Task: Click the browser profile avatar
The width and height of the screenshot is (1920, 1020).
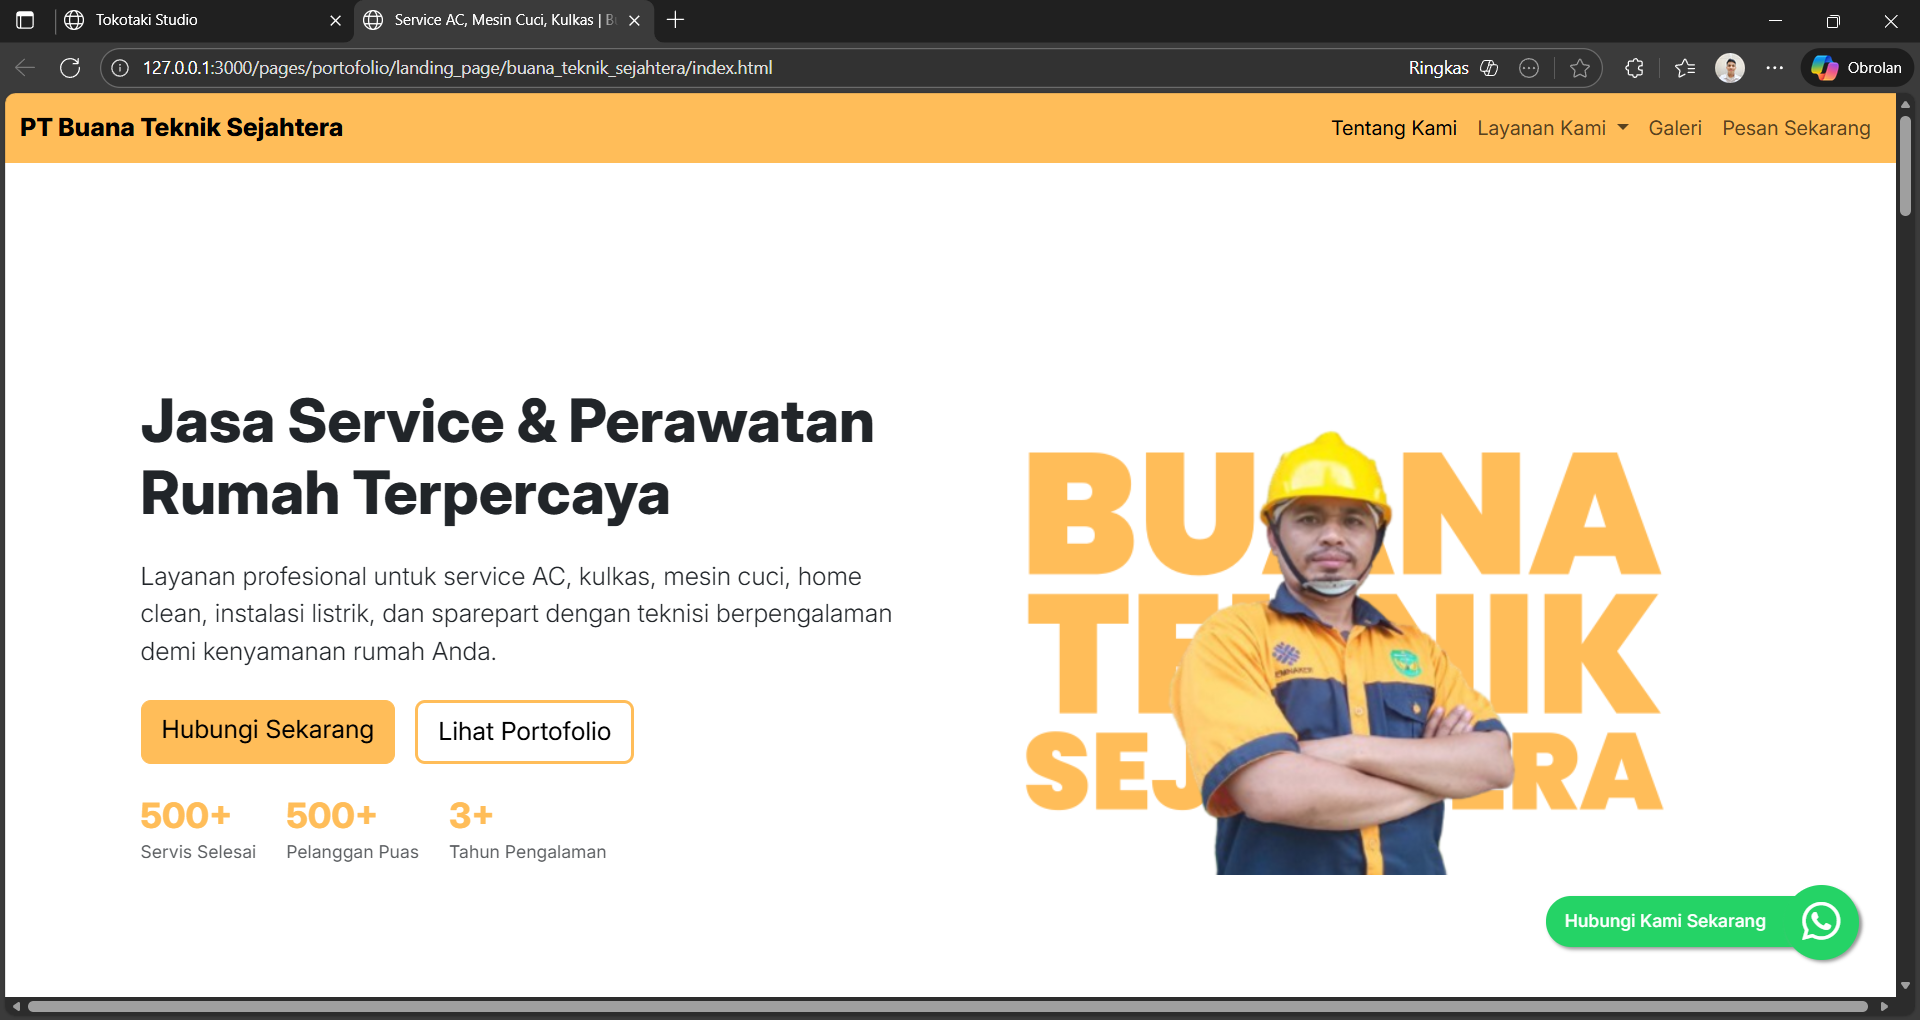Action: 1729,68
